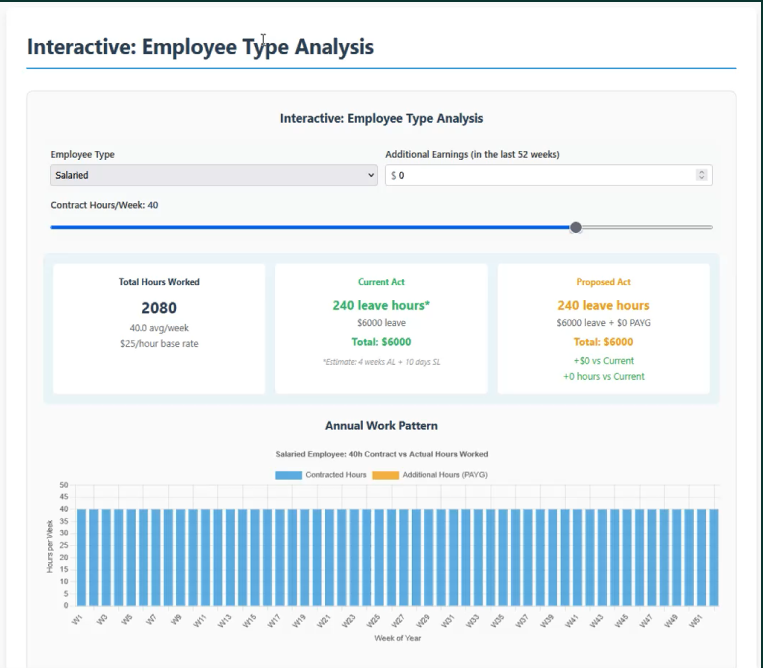Click the Total Hours Worked card value 2080
The height and width of the screenshot is (668, 763).
point(159,308)
